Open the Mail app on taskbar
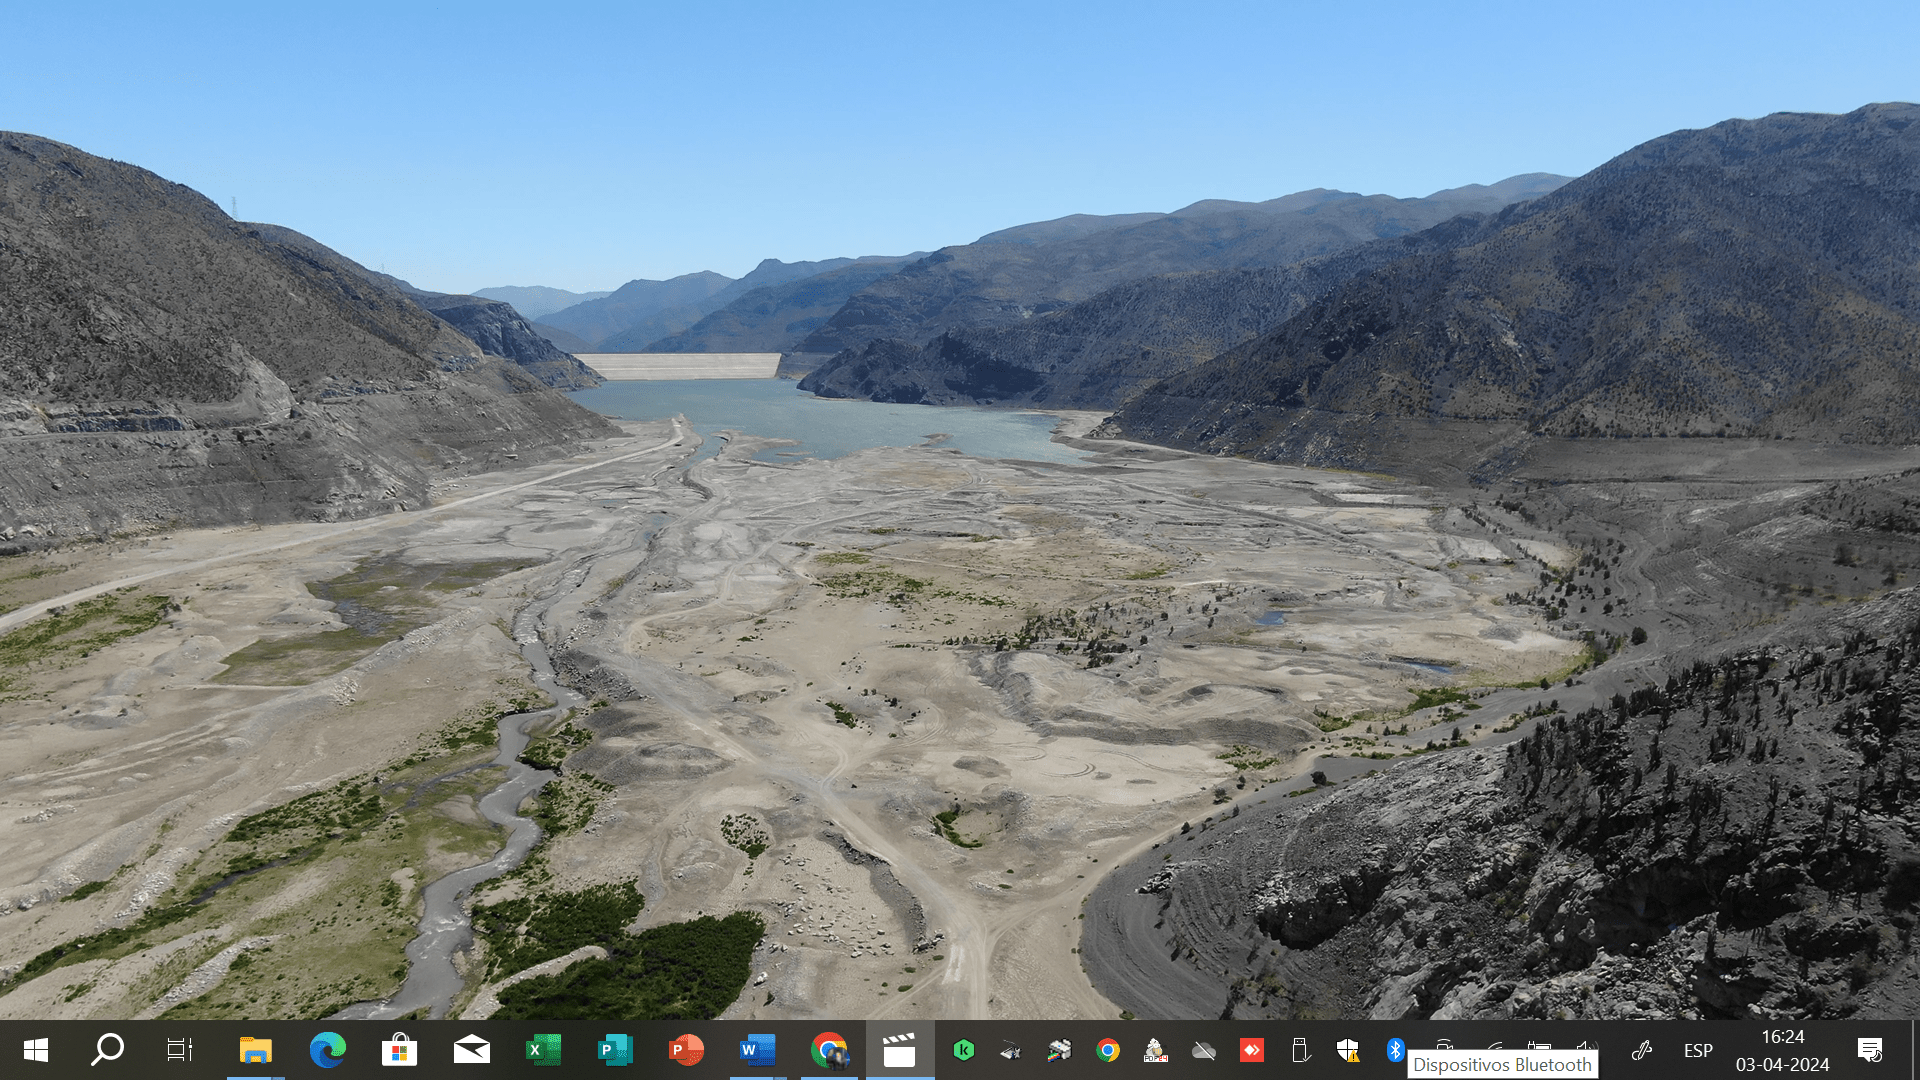 [x=472, y=1050]
